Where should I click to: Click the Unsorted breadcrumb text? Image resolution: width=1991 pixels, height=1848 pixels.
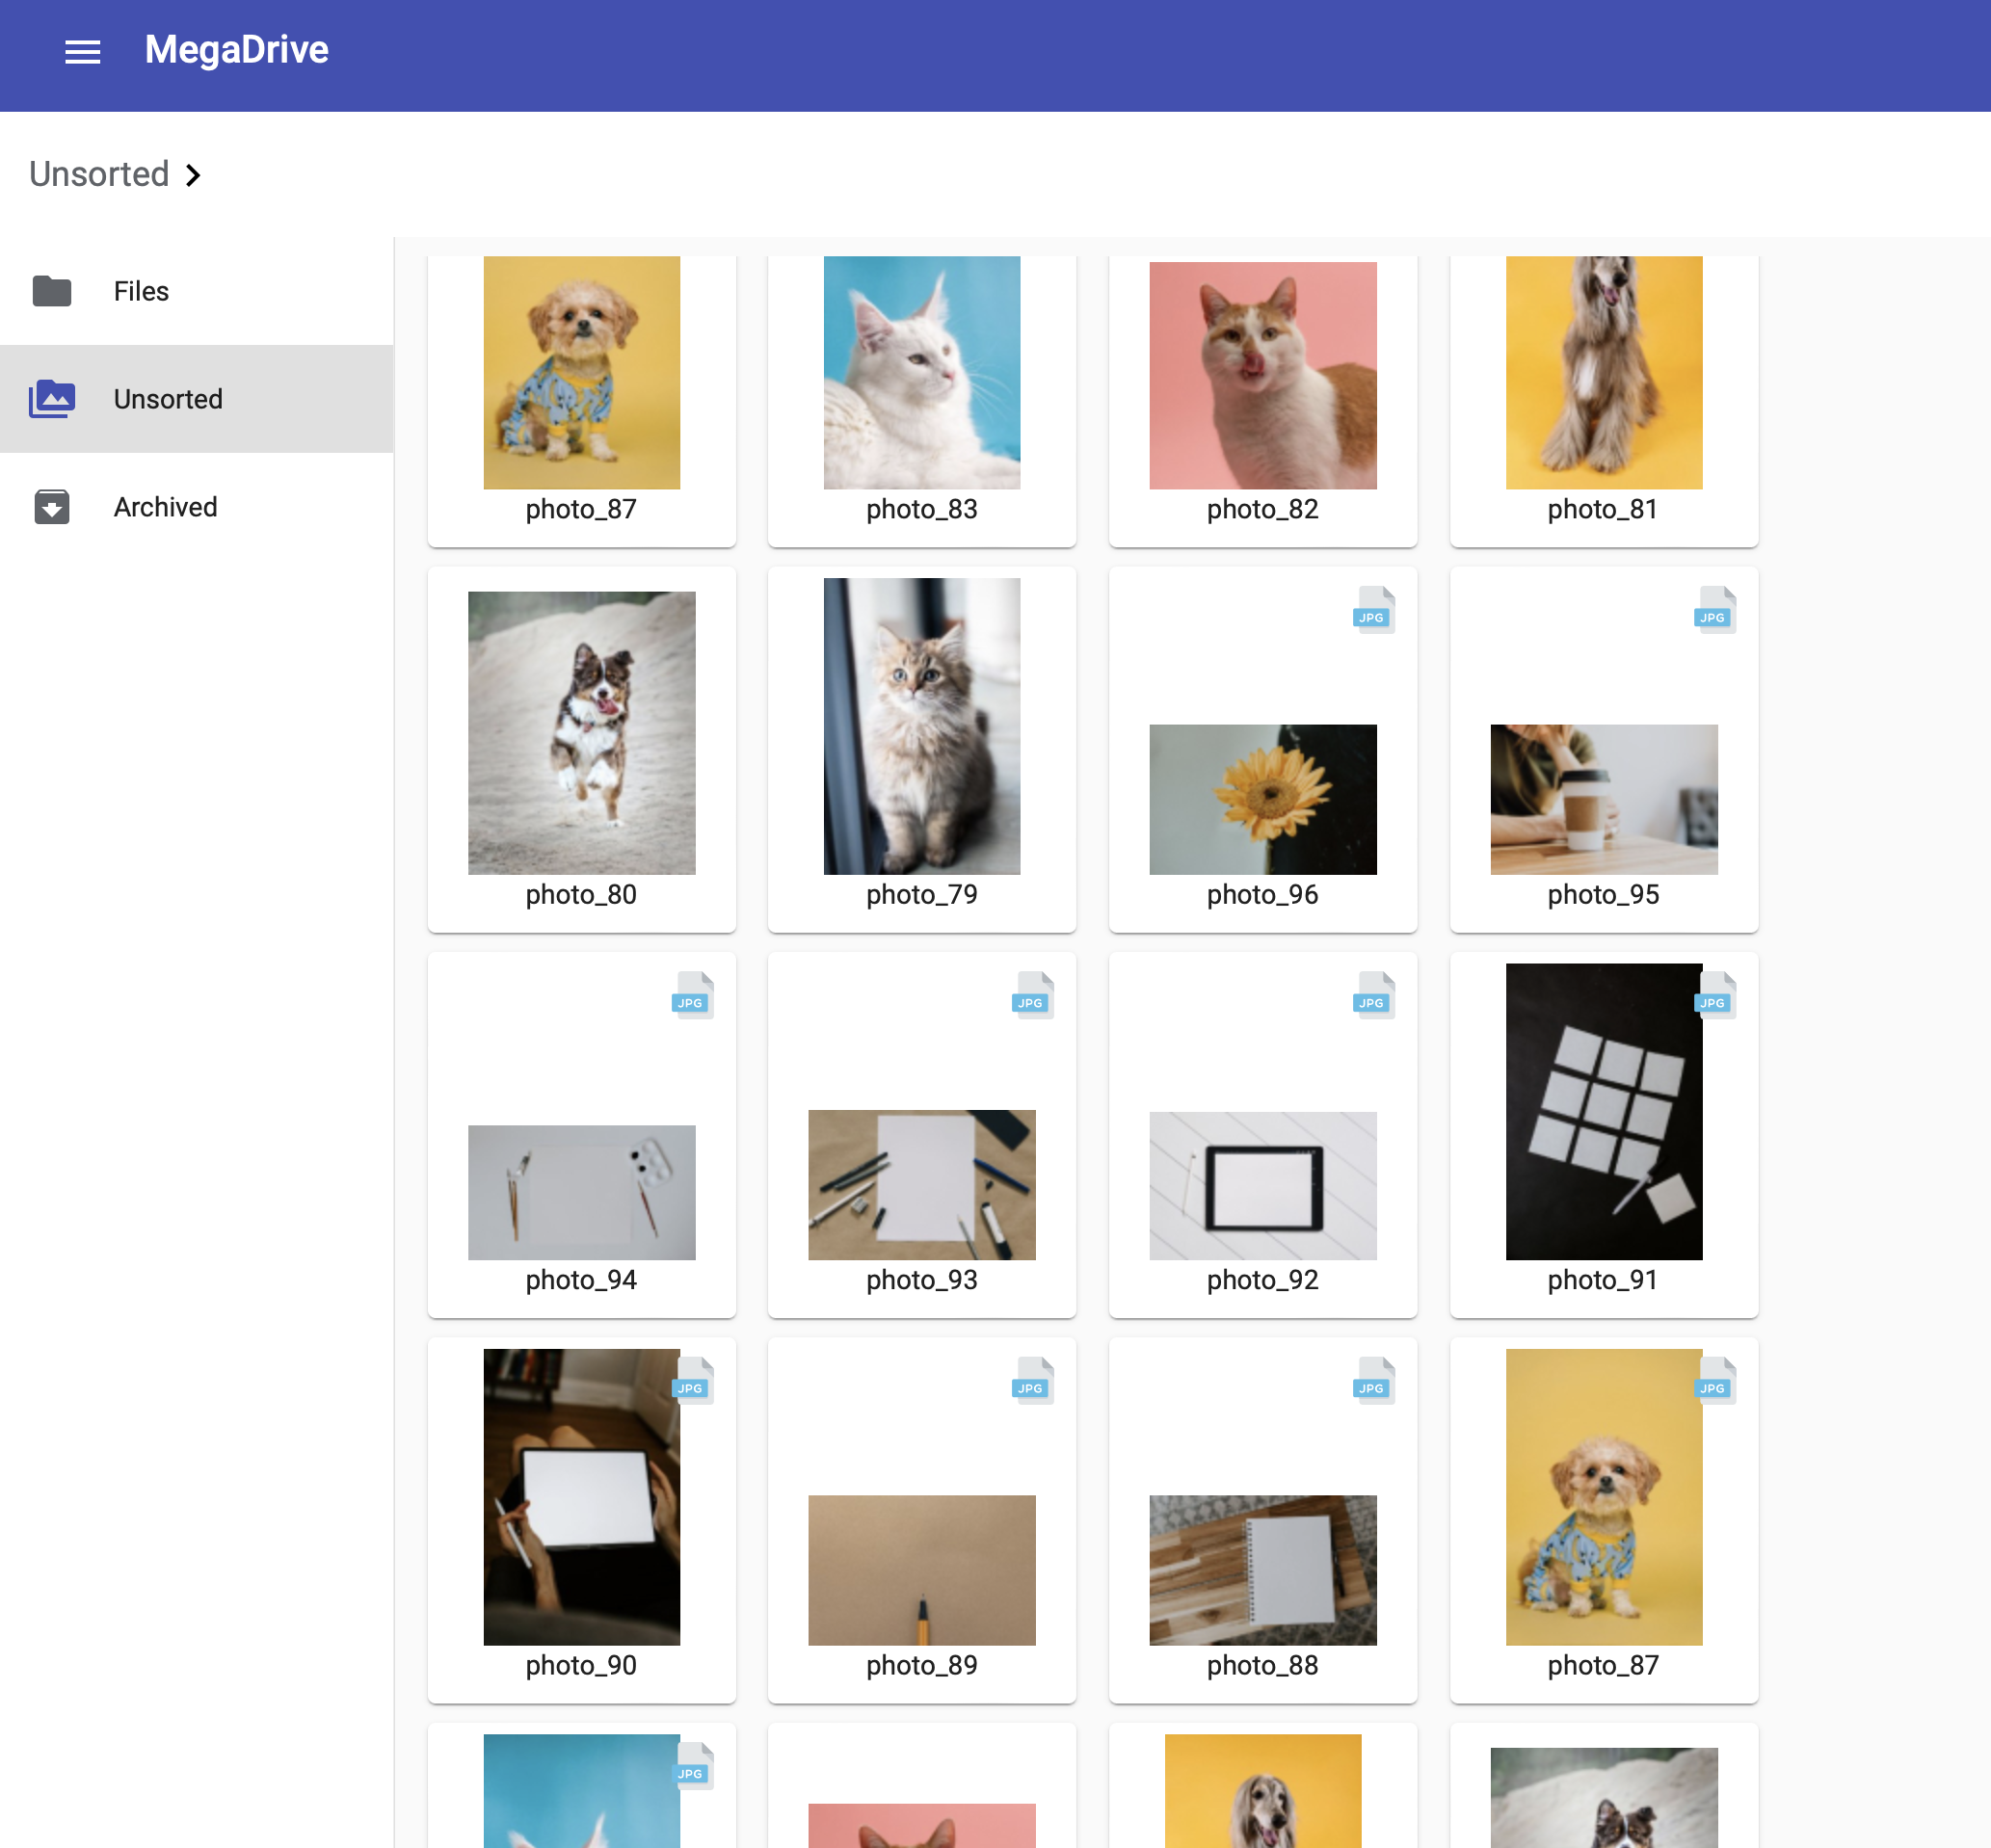pyautogui.click(x=99, y=174)
